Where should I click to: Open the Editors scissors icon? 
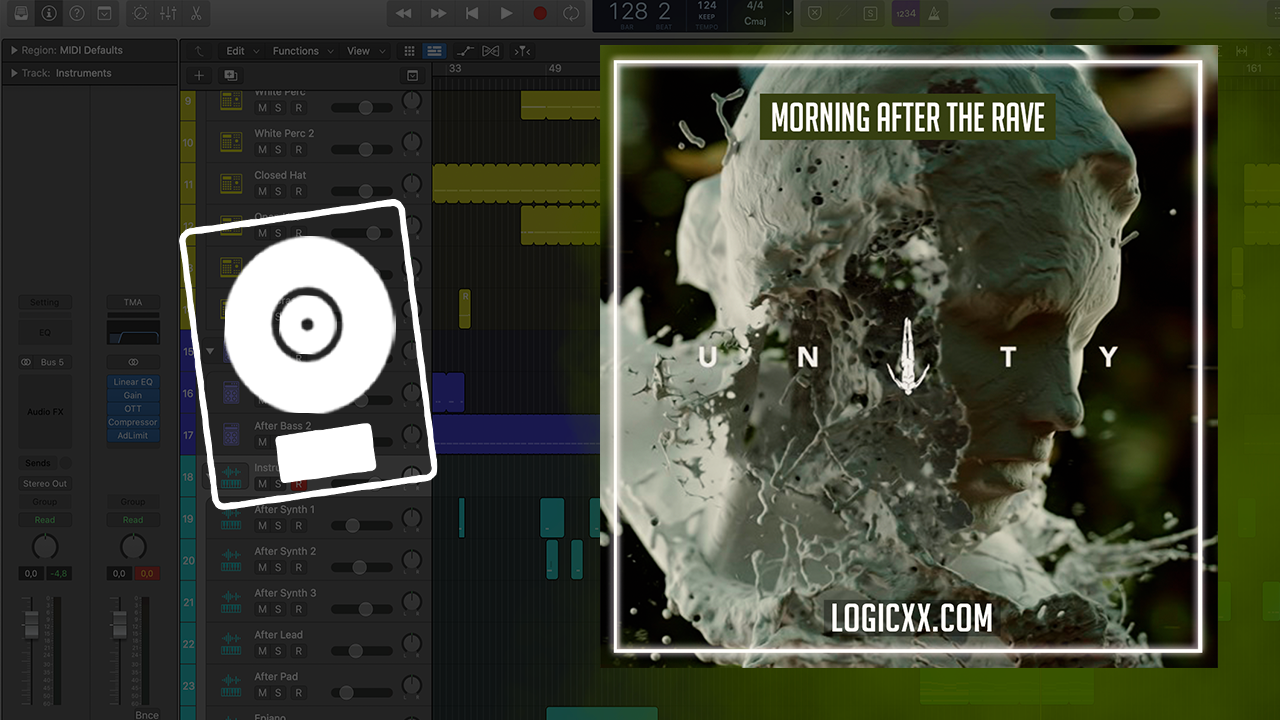coord(196,14)
